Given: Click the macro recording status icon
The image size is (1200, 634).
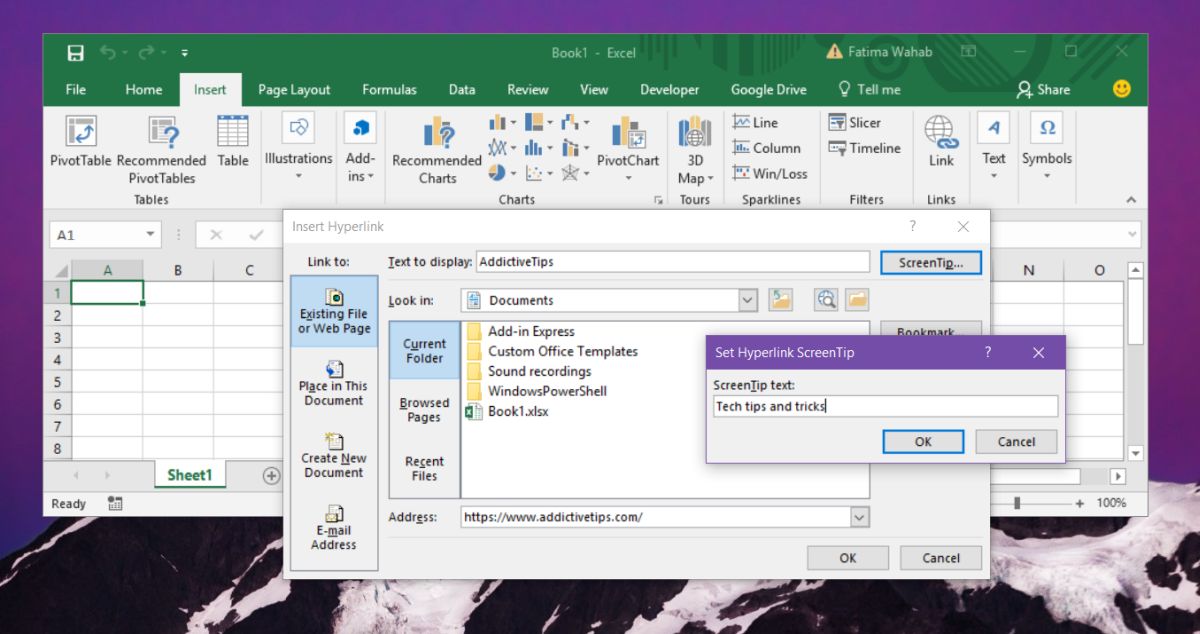Looking at the screenshot, I should [x=115, y=504].
